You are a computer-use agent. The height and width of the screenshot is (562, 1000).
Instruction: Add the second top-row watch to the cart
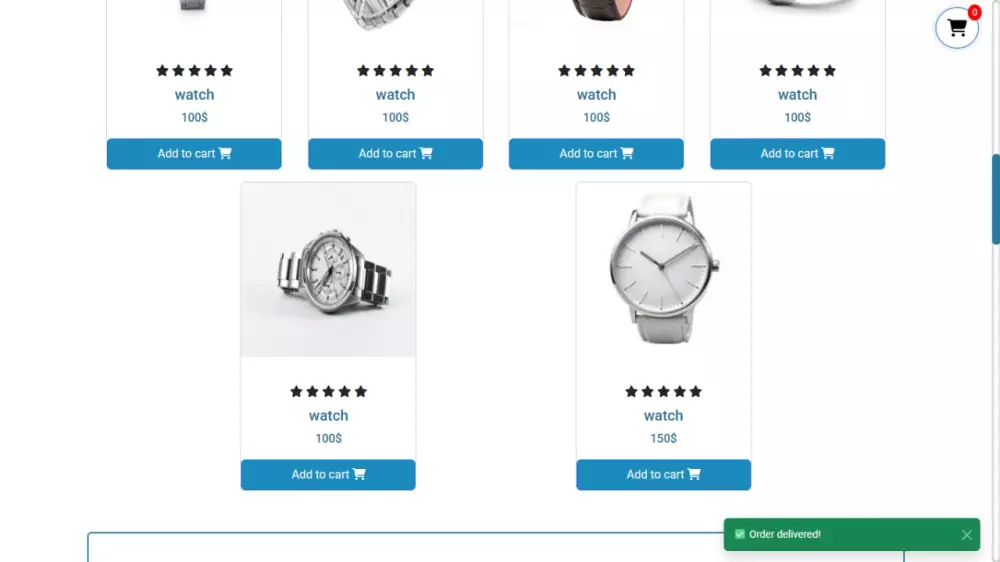pos(395,154)
